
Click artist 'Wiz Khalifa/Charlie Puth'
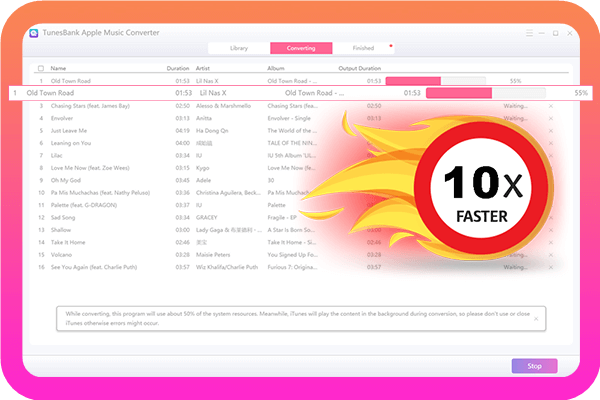point(227,267)
